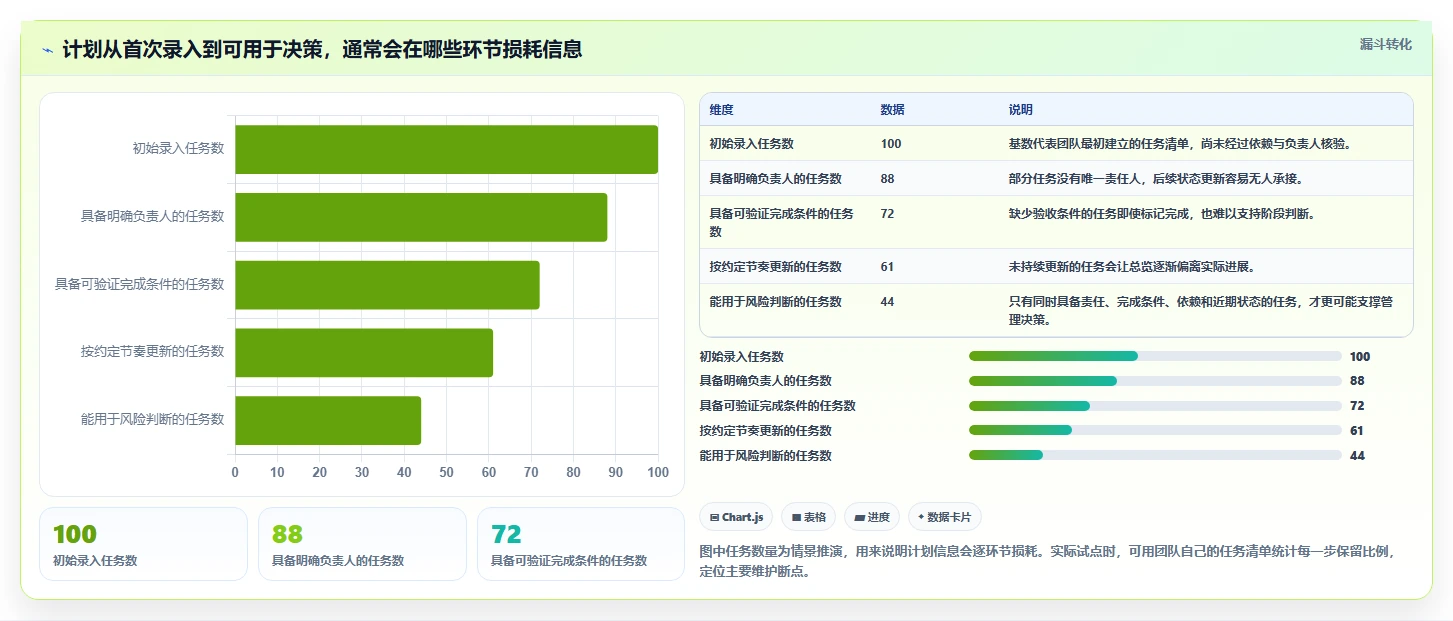Click the 维度 column header
The image size is (1453, 621).
pos(721,110)
